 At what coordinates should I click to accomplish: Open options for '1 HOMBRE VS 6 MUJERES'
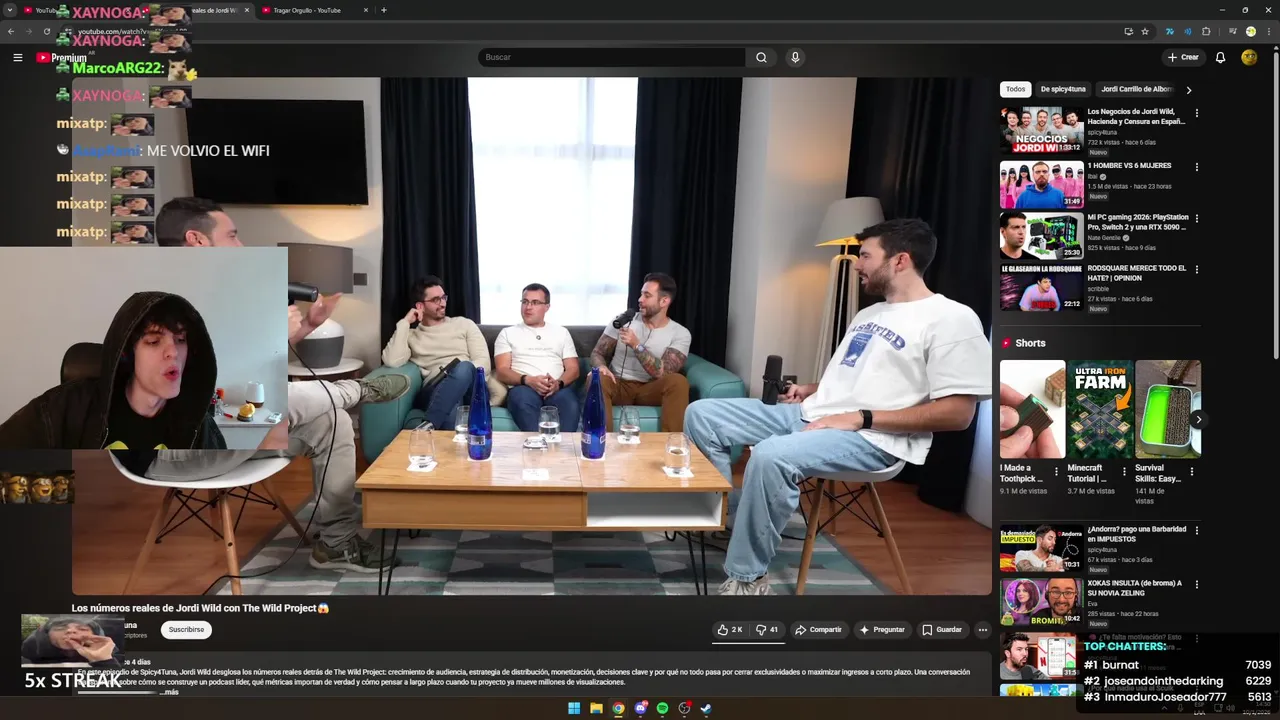[1196, 167]
